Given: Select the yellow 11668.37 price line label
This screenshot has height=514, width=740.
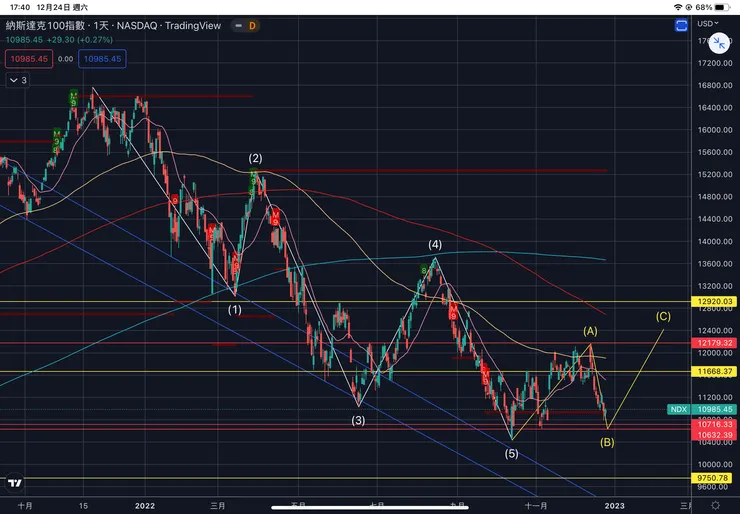Looking at the screenshot, I should point(715,371).
